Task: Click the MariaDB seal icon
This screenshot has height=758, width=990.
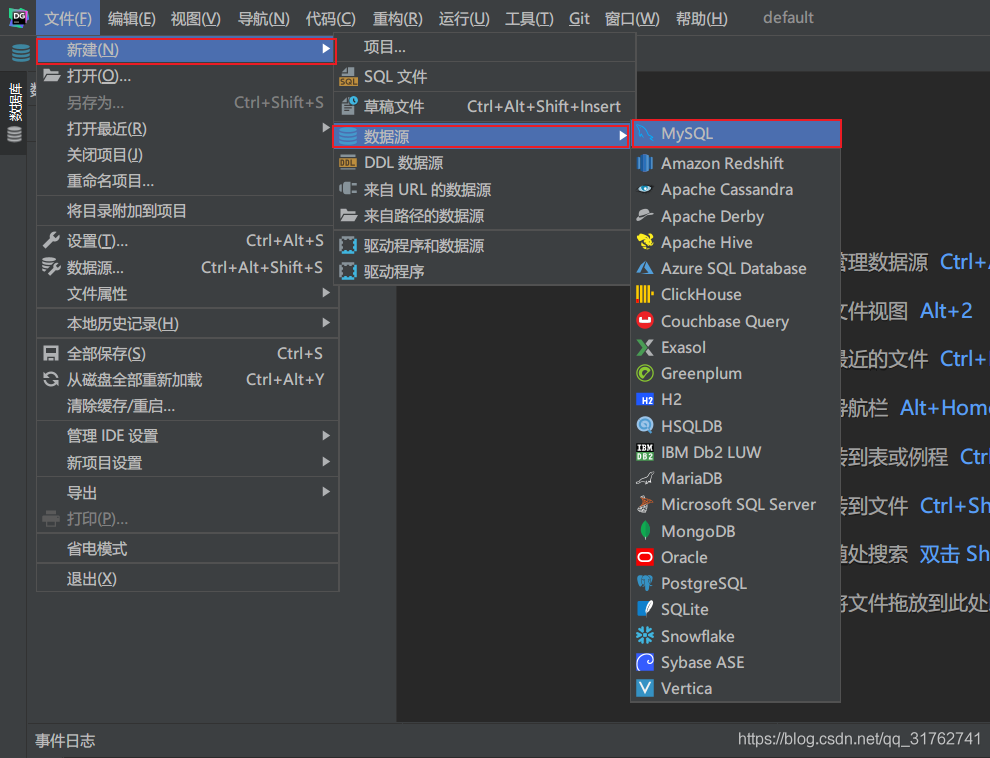Action: point(645,478)
